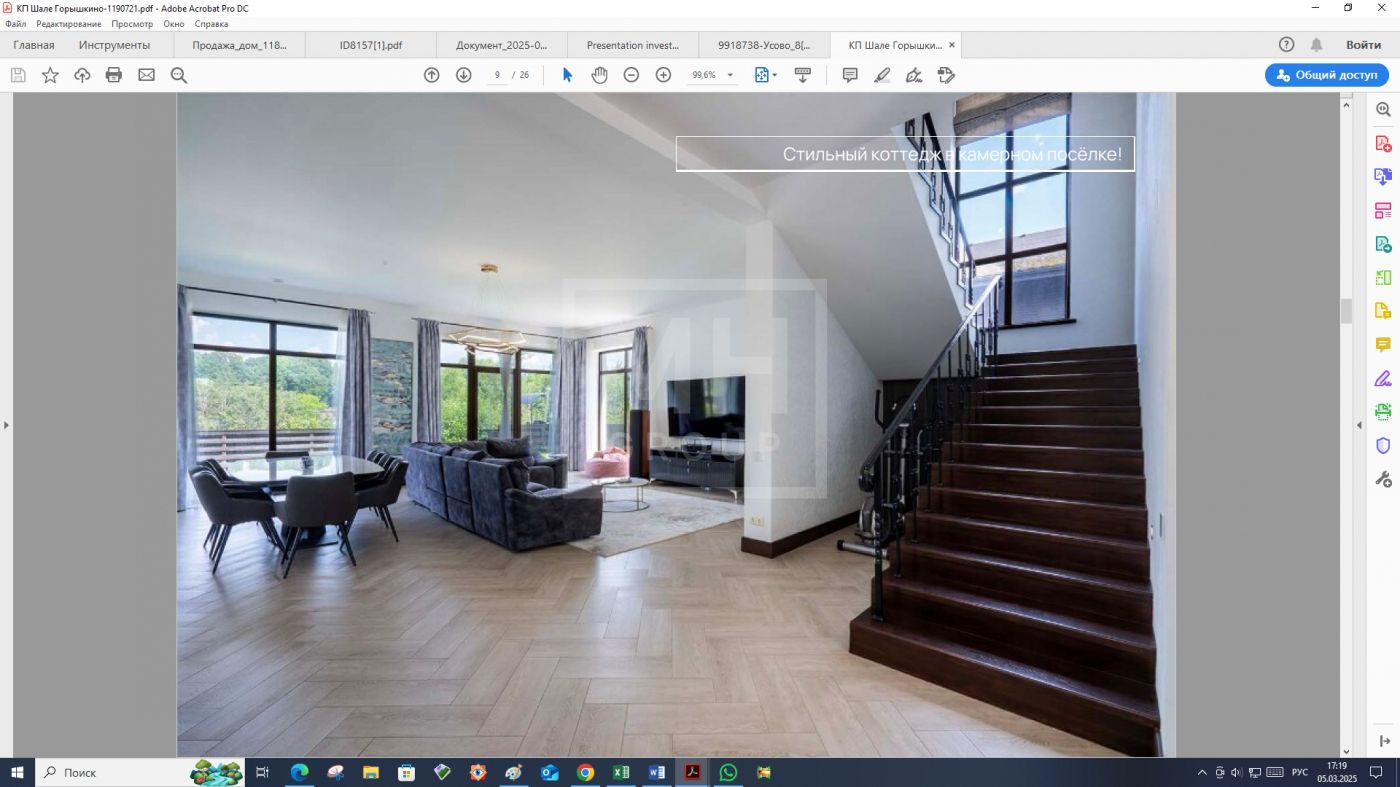Select the Hand pan tool
Screen dimensions: 1400x787
click(599, 75)
